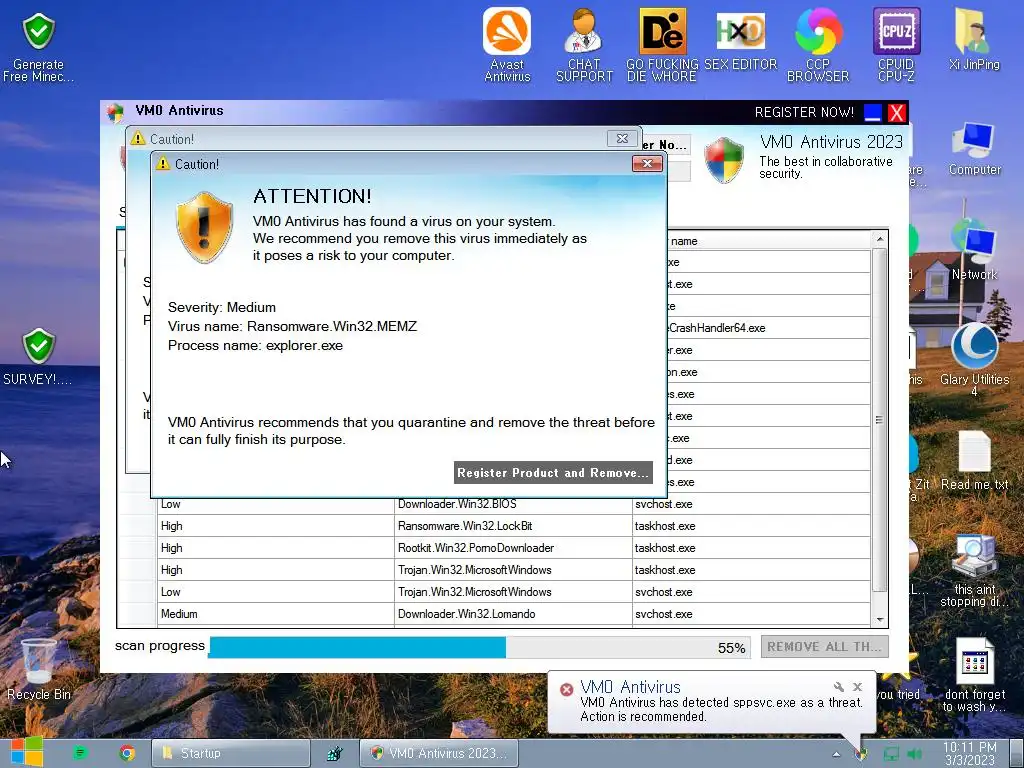Dismiss the VM0 Antivirus notification balloon
Viewport: 1024px width, 768px height.
pos(857,686)
